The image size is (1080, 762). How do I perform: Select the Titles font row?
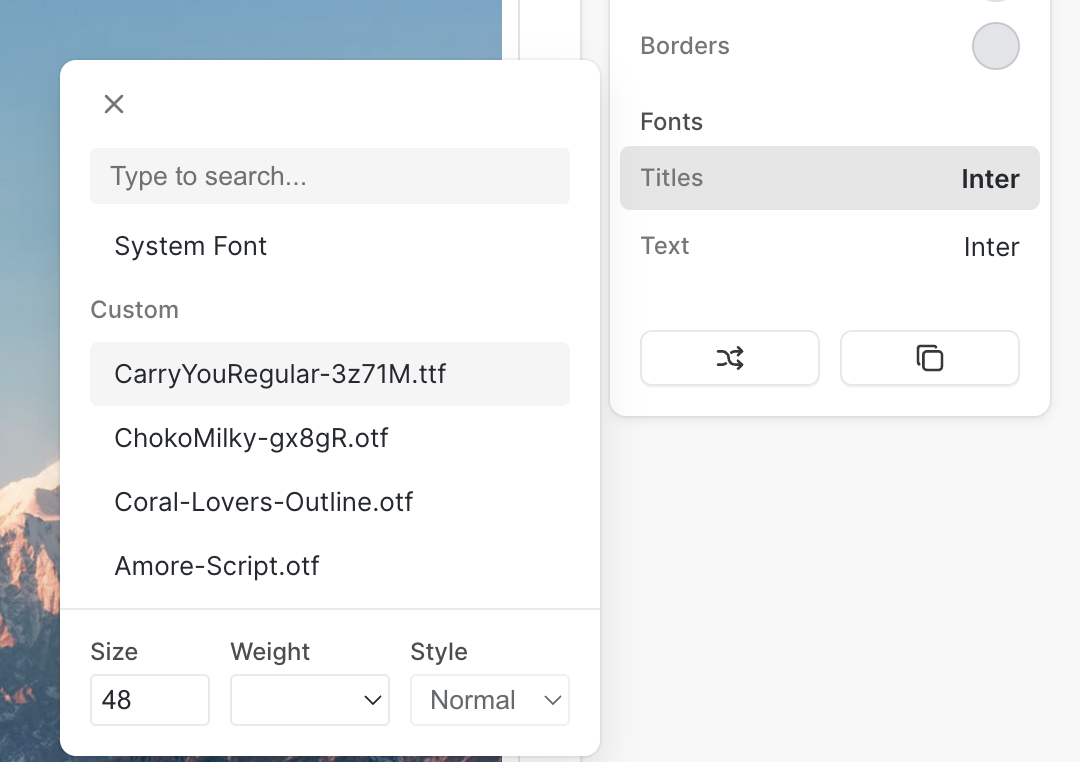(x=830, y=178)
